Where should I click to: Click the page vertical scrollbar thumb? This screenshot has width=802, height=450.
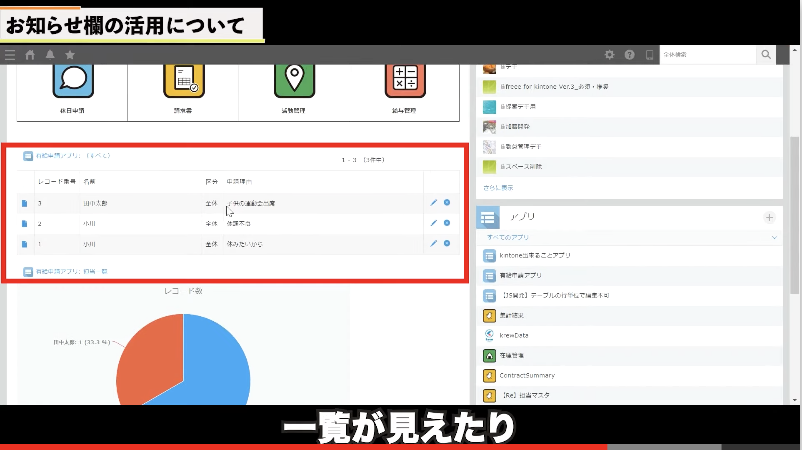(x=794, y=215)
